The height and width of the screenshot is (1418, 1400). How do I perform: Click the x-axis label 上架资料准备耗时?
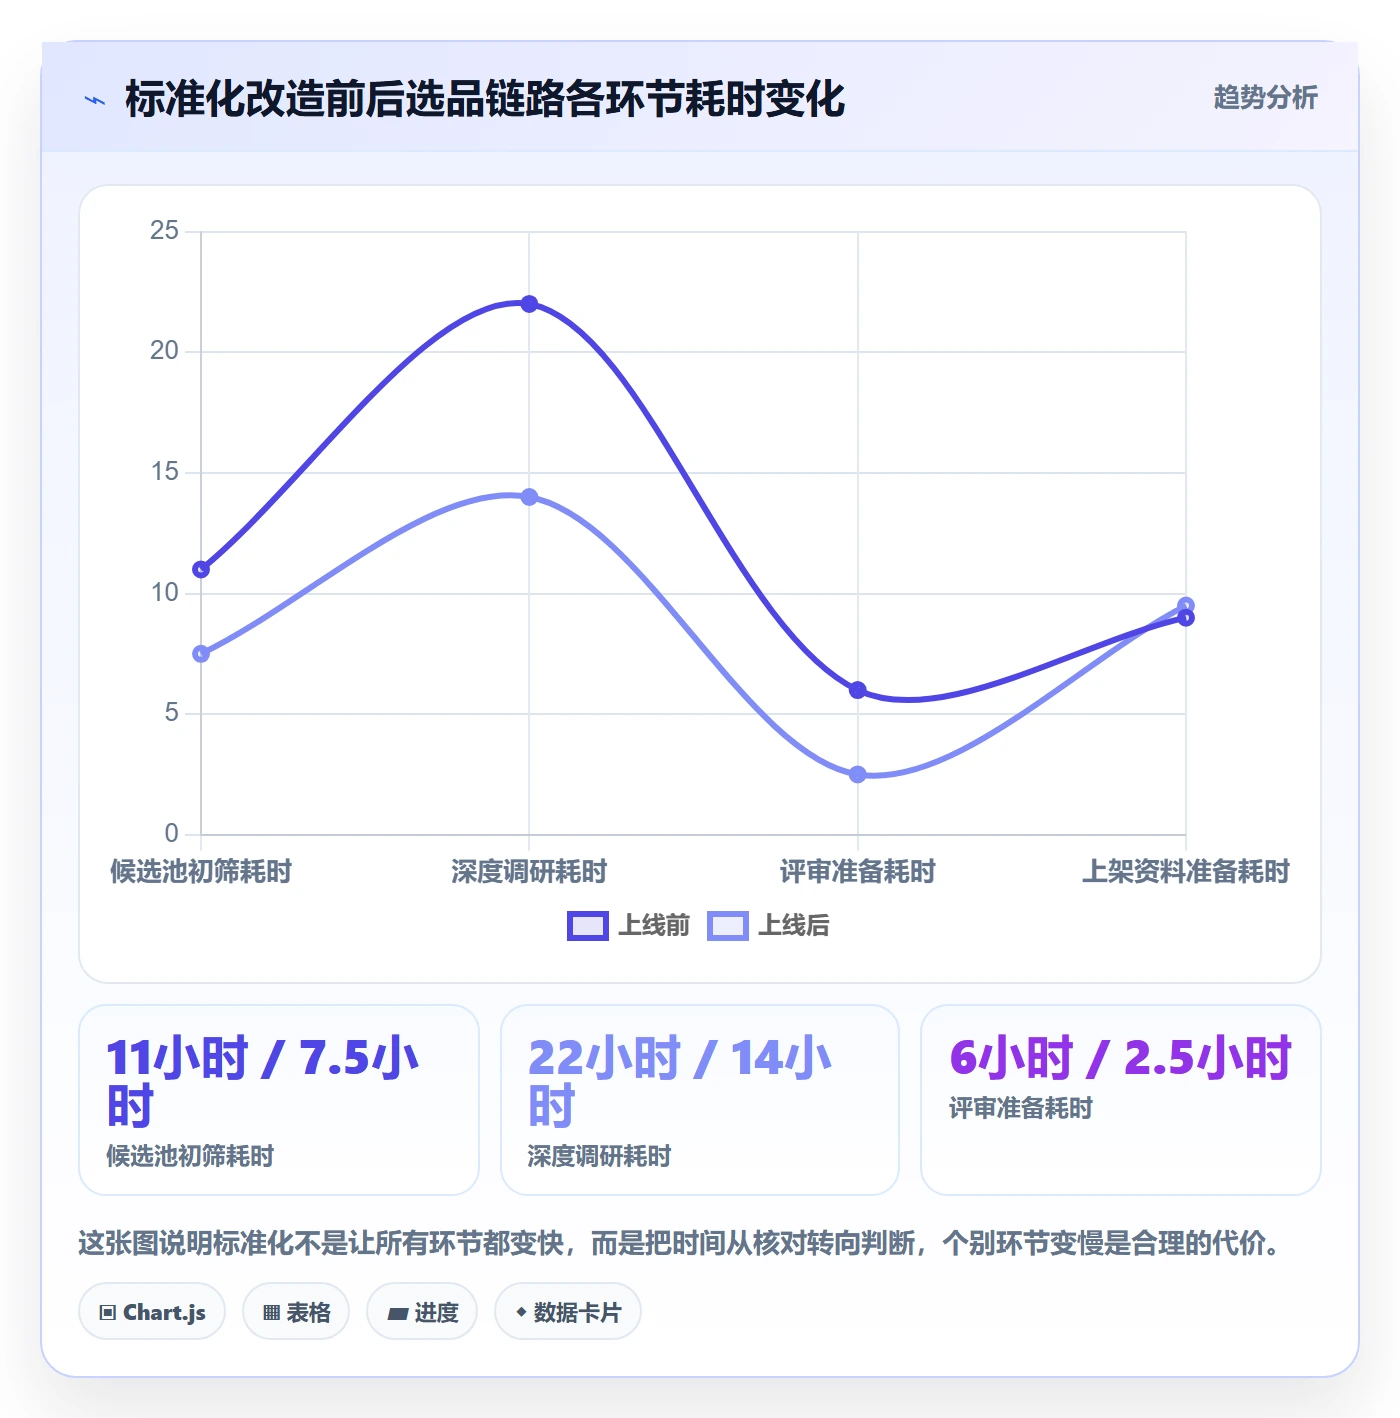(1186, 871)
